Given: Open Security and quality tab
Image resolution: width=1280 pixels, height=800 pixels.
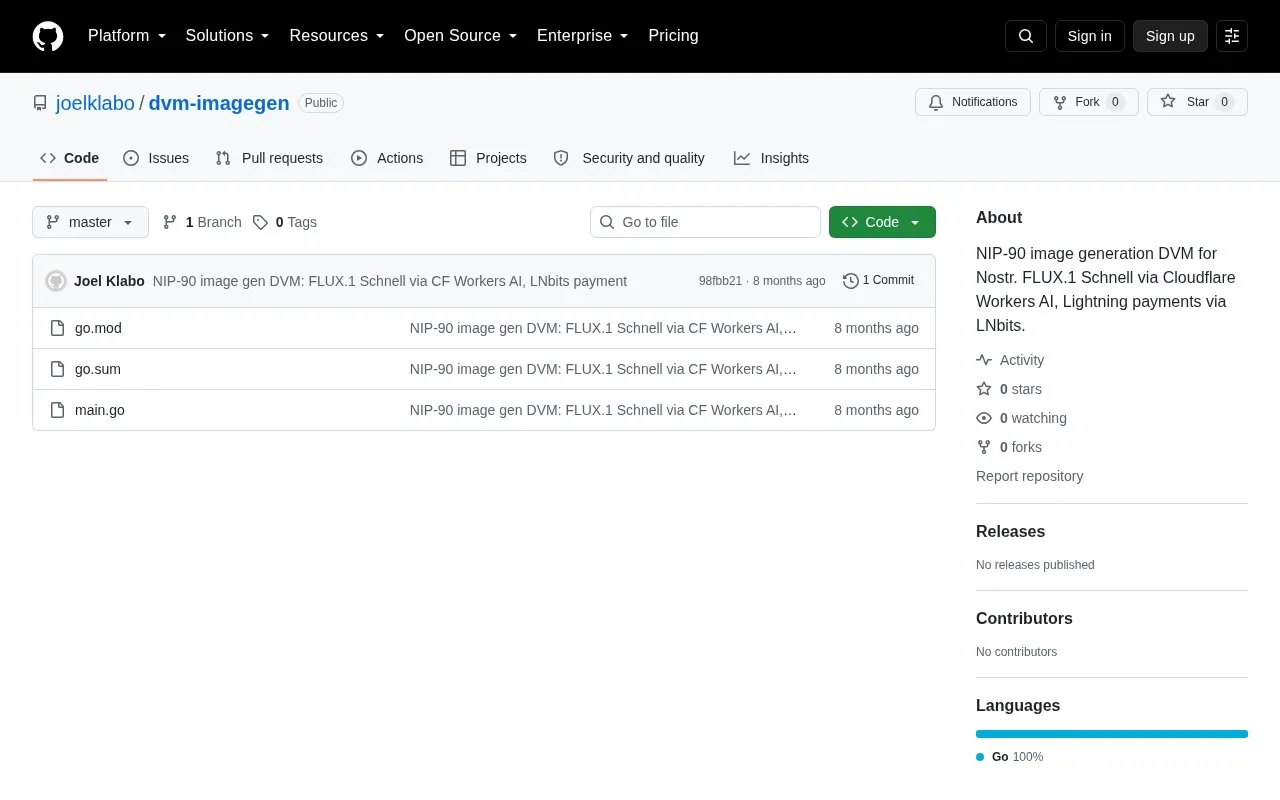Looking at the screenshot, I should [629, 158].
